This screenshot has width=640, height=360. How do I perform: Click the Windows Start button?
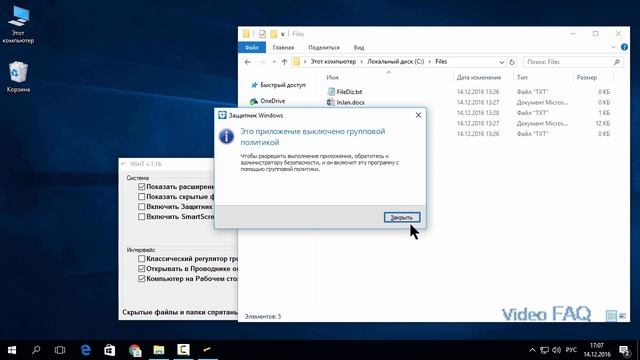point(12,350)
